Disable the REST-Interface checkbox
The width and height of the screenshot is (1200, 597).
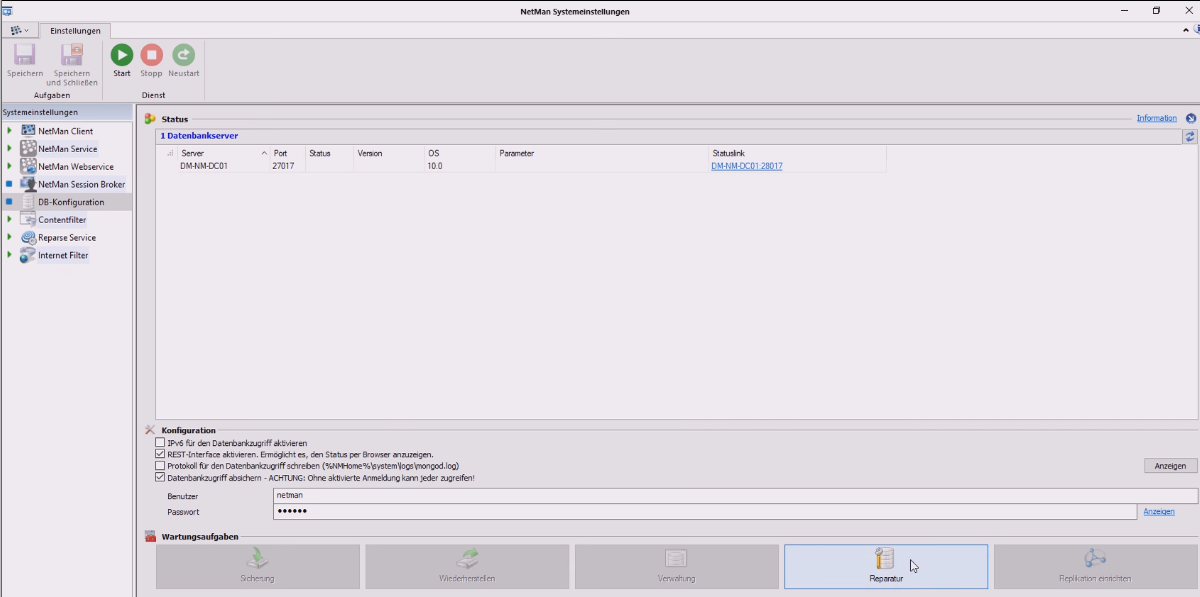pyautogui.click(x=158, y=453)
